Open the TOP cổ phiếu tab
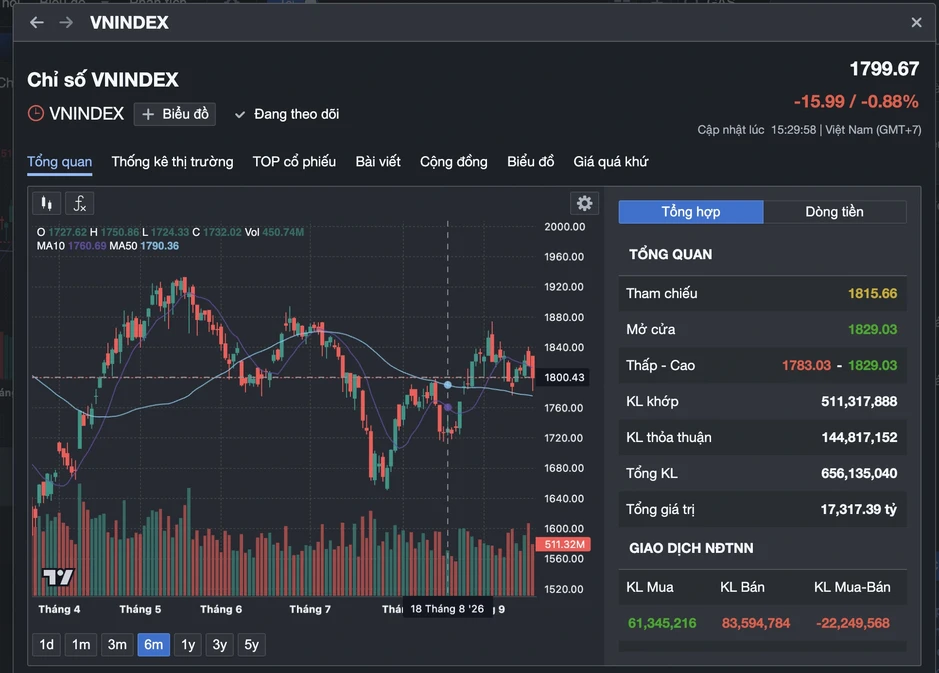The height and width of the screenshot is (673, 939). point(294,162)
